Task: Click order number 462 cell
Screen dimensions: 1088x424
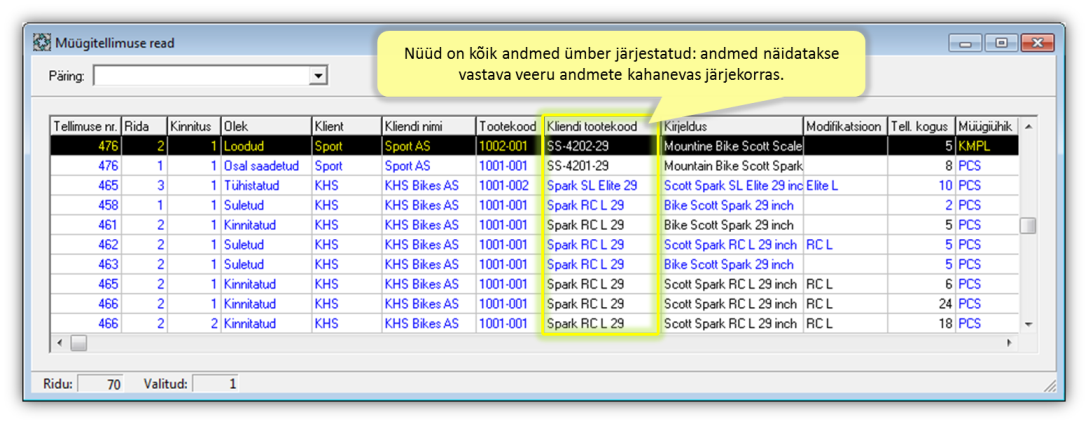Action: [x=87, y=245]
